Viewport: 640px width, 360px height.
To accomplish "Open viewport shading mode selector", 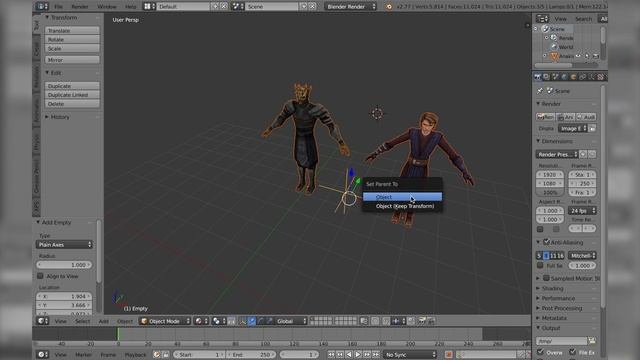I will pos(200,321).
